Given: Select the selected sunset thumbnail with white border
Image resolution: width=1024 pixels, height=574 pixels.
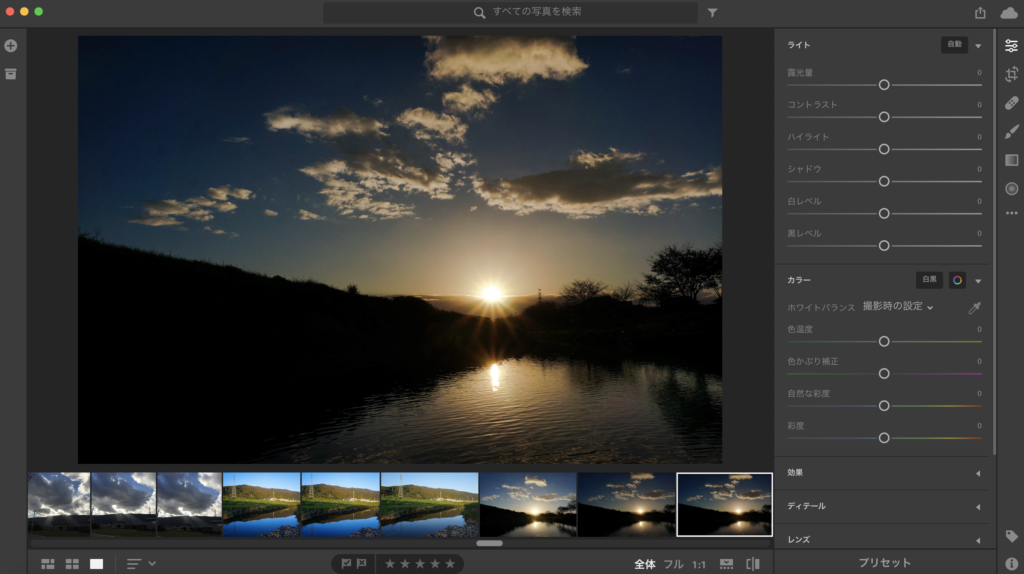Looking at the screenshot, I should 724,504.
